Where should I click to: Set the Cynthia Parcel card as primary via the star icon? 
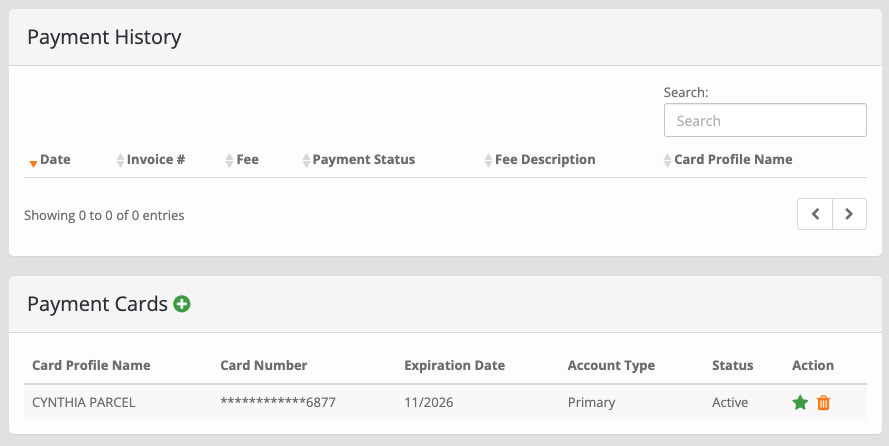click(800, 403)
